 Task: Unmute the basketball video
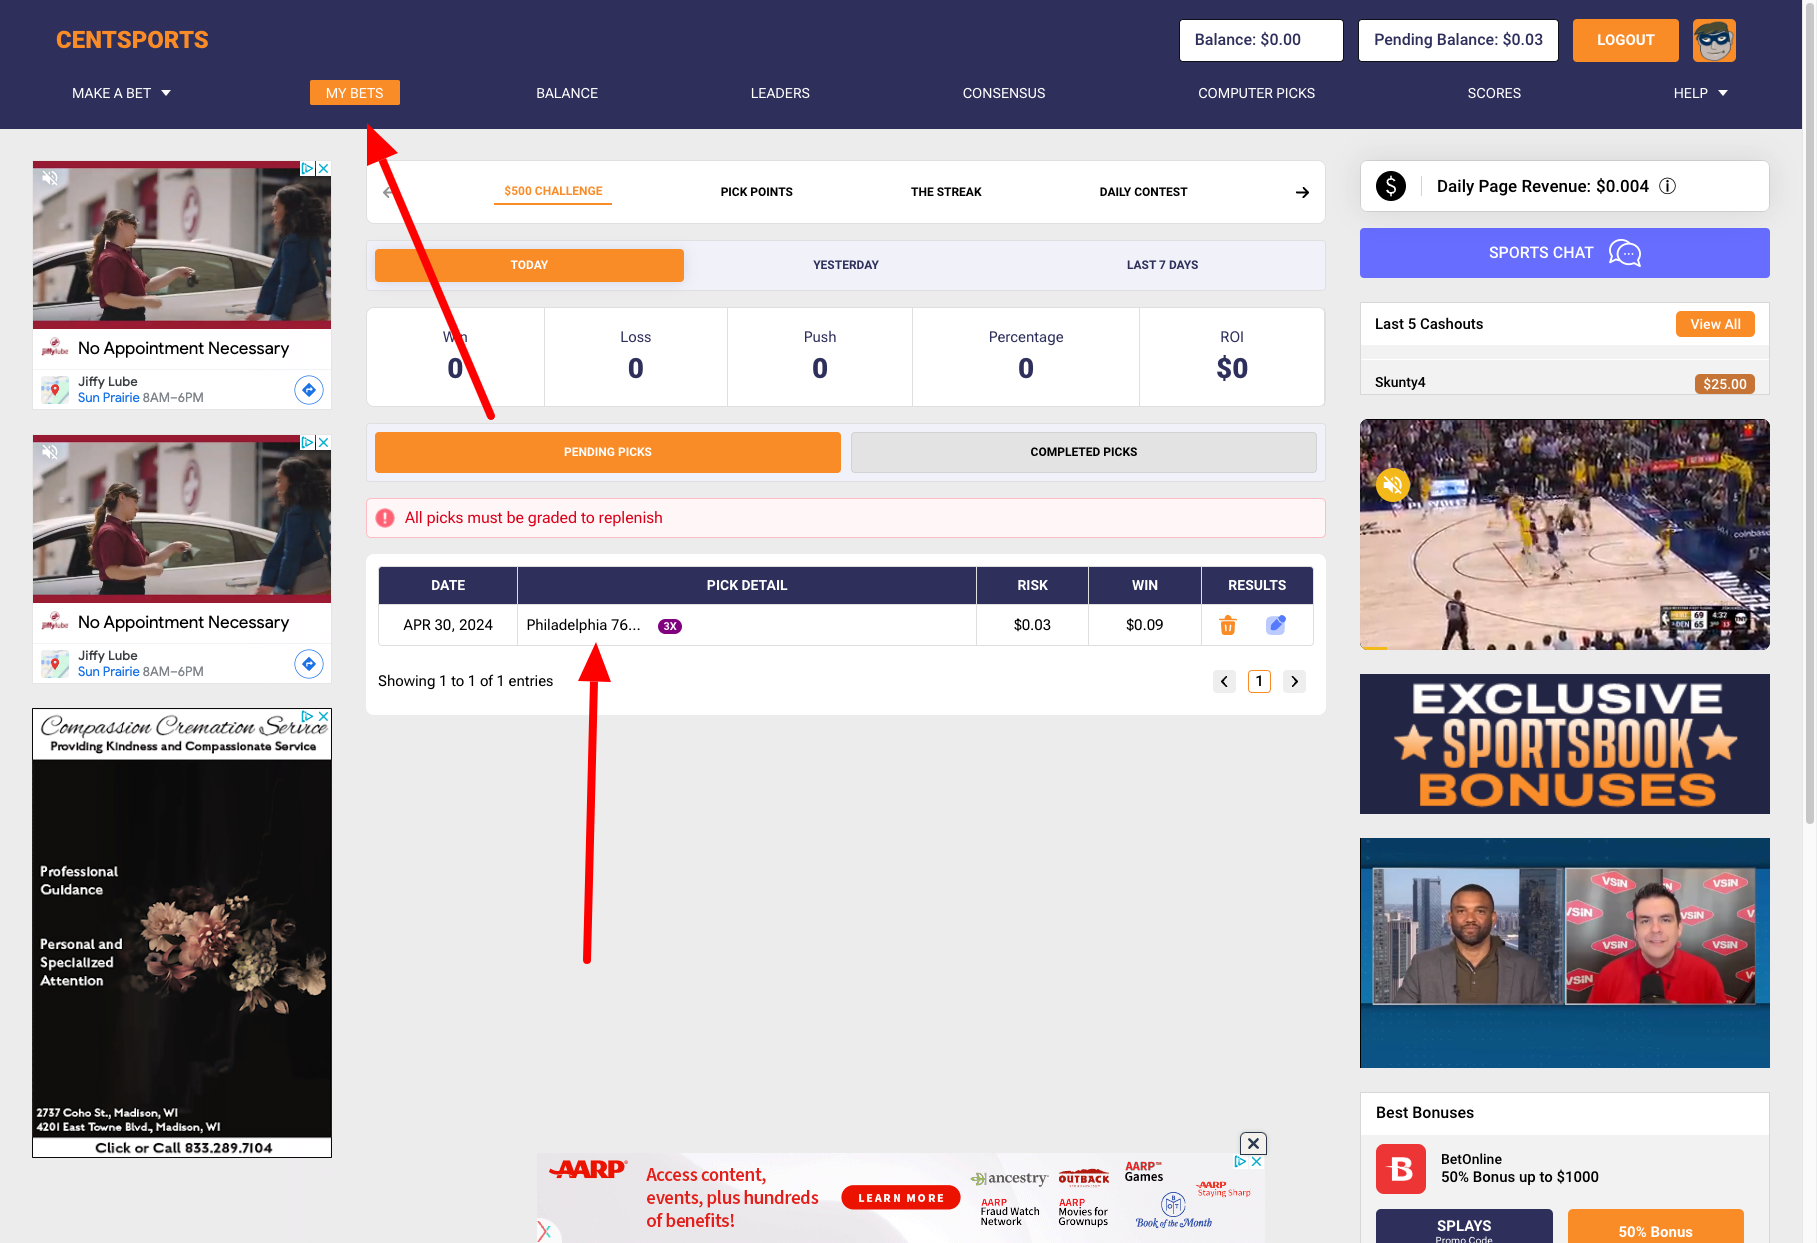point(1392,485)
